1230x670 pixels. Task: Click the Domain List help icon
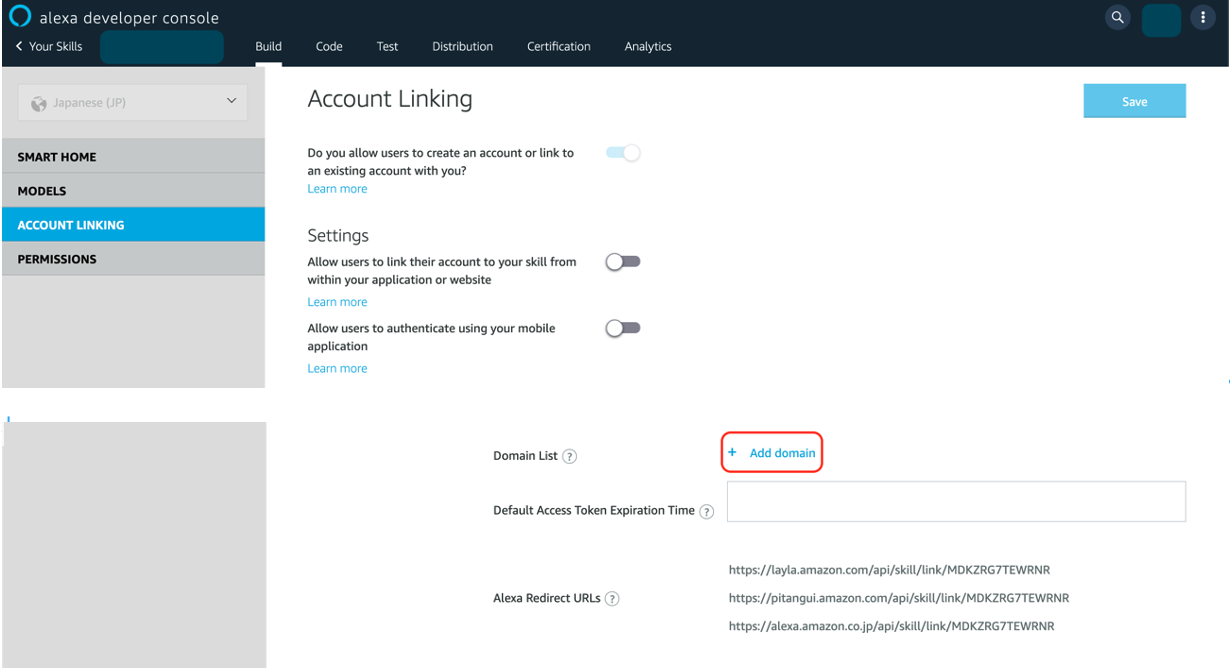570,456
